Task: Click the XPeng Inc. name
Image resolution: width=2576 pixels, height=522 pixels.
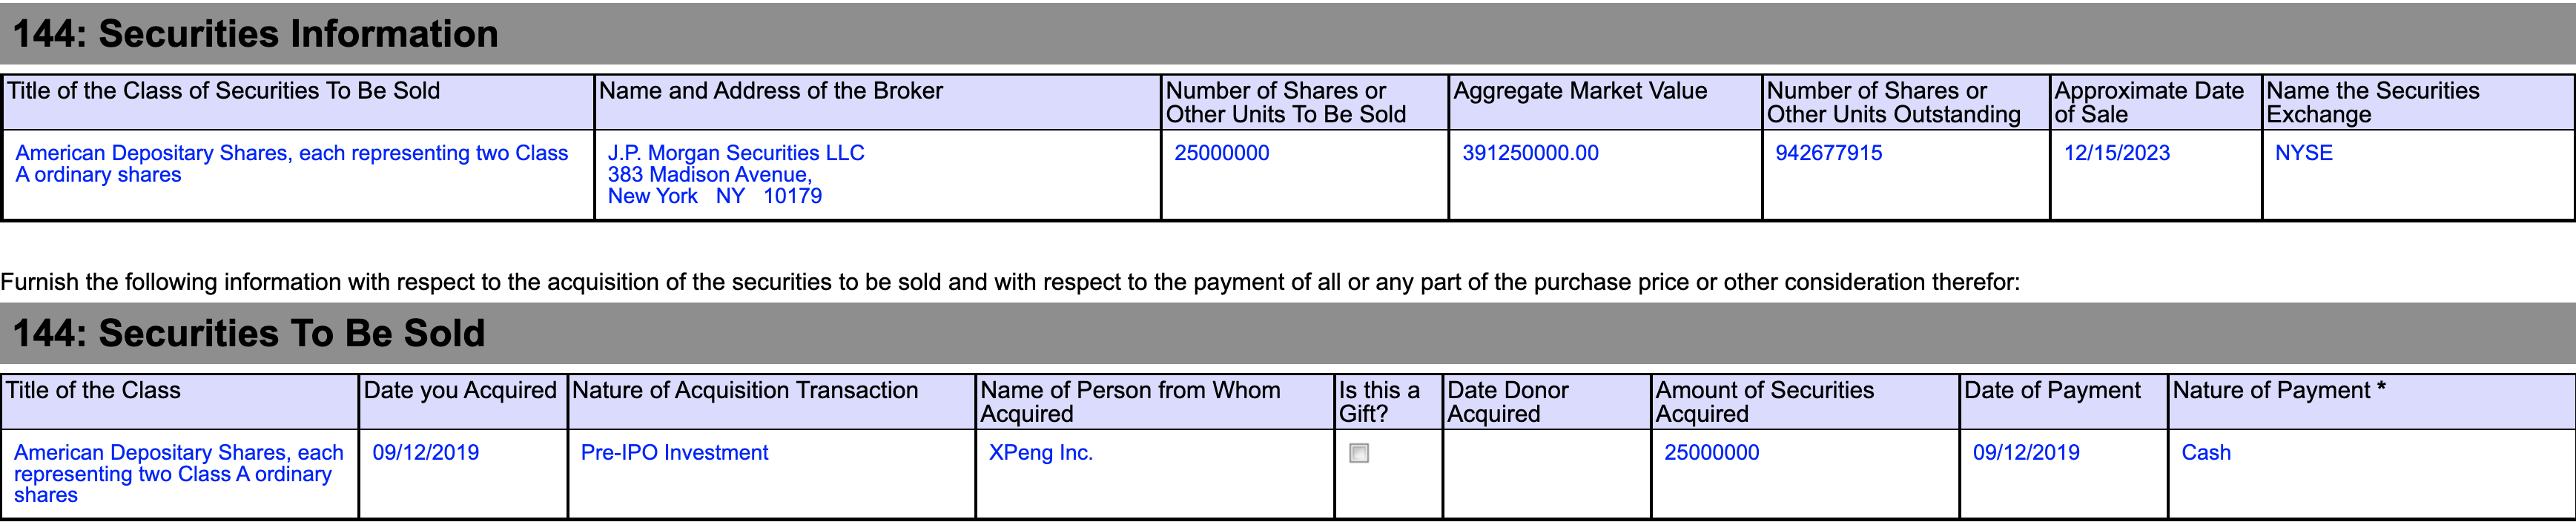Action: pos(1041,452)
